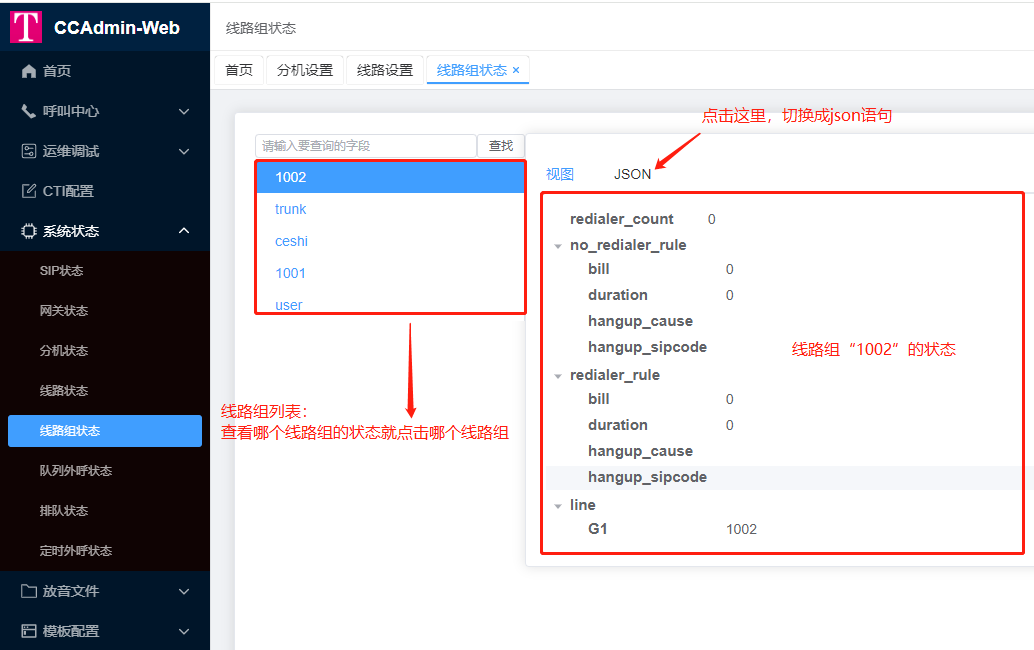
Task: Click the phone icon for 呼叫中心
Action: pyautogui.click(x=28, y=111)
